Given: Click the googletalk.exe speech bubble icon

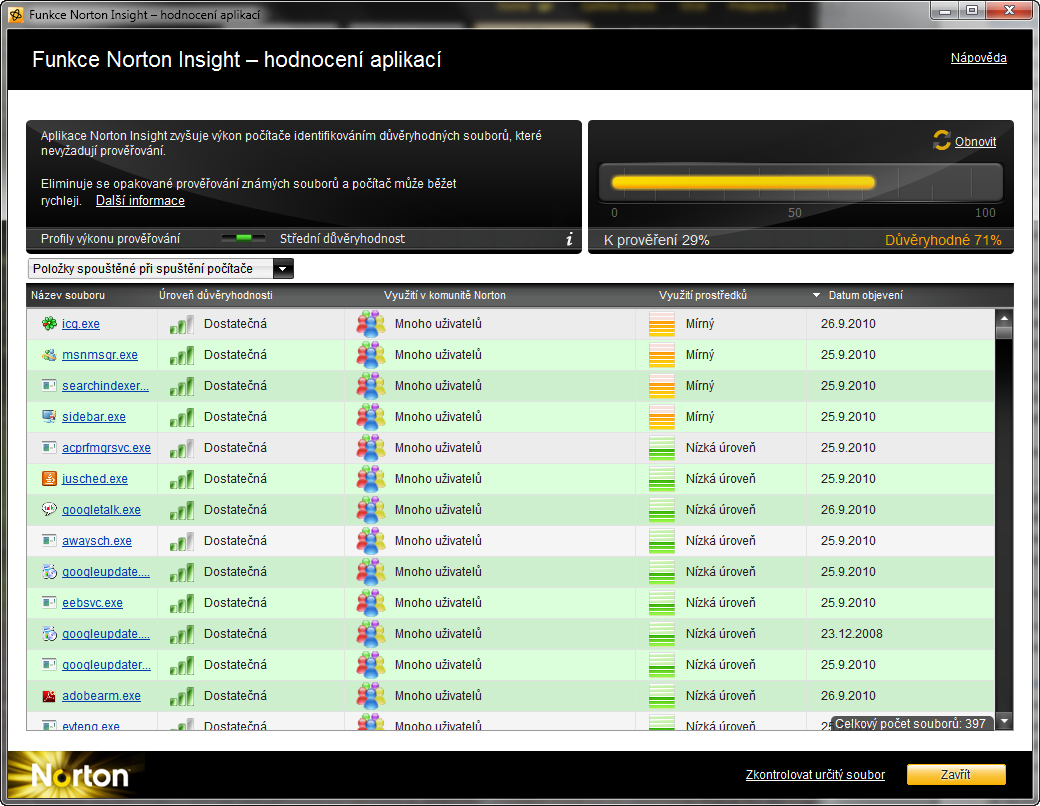Looking at the screenshot, I should [x=49, y=510].
